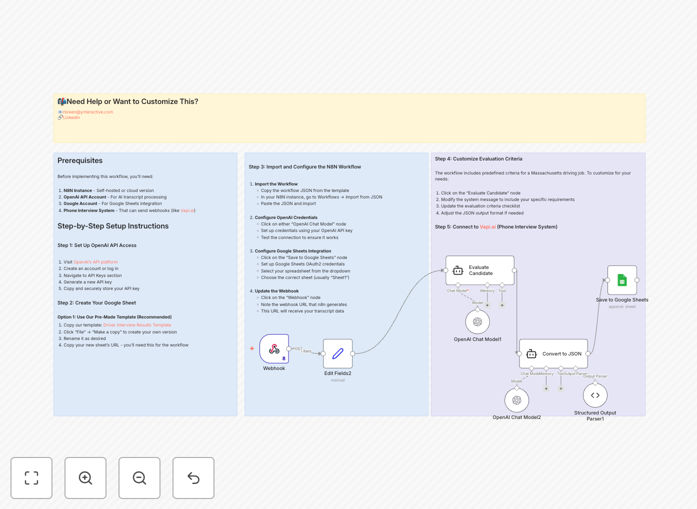697x509 pixels.
Task: Click the 'Configure Google Sheets Integration' list item
Action: (x=292, y=251)
